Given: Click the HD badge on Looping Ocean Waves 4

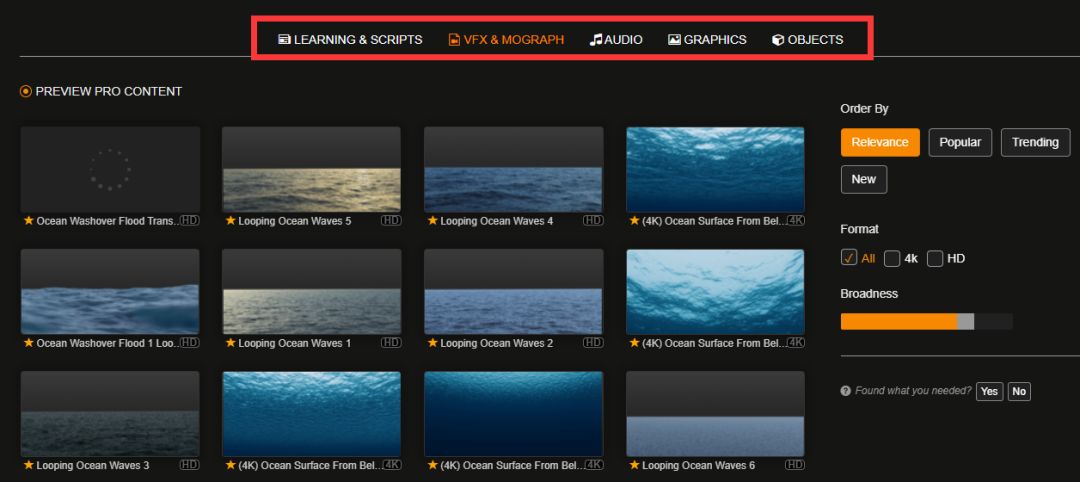Looking at the screenshot, I should point(593,220).
